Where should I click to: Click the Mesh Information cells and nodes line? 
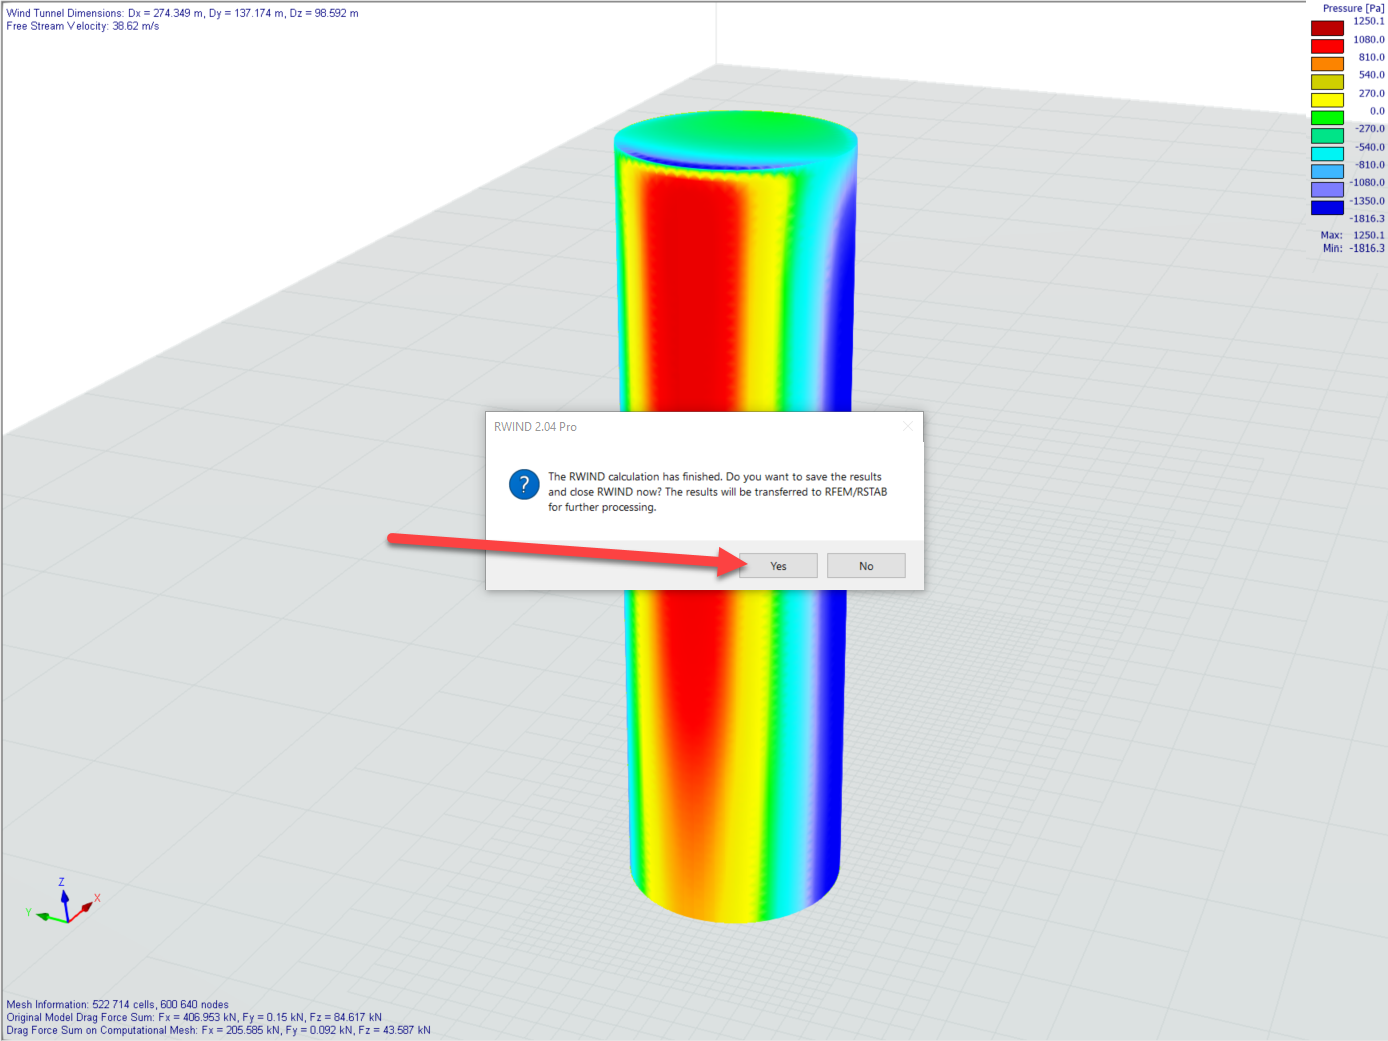click(x=117, y=1004)
